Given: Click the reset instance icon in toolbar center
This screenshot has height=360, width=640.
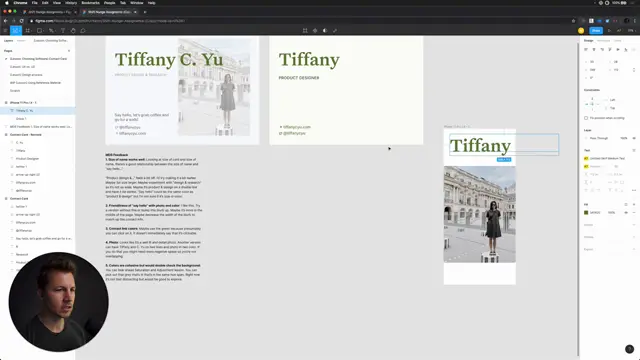Looking at the screenshot, I should click(x=305, y=31).
